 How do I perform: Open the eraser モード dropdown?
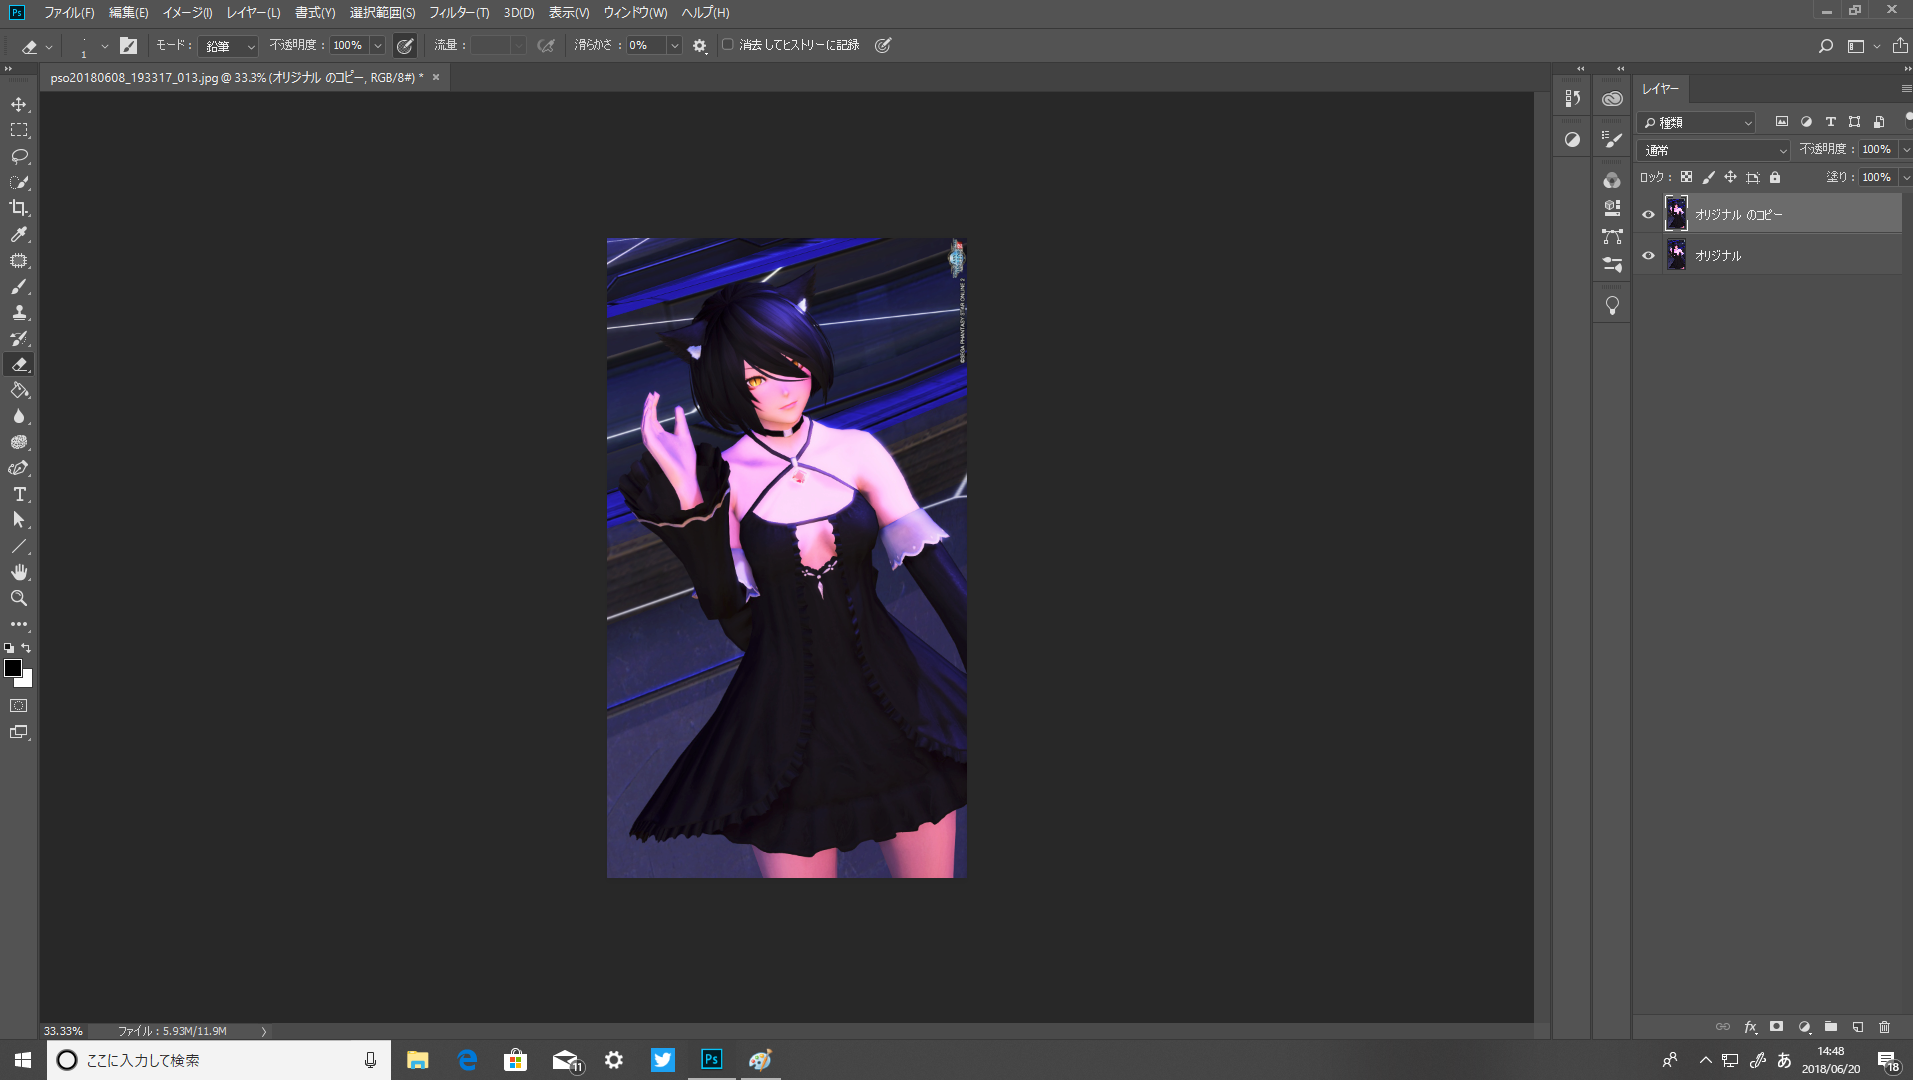coord(229,46)
